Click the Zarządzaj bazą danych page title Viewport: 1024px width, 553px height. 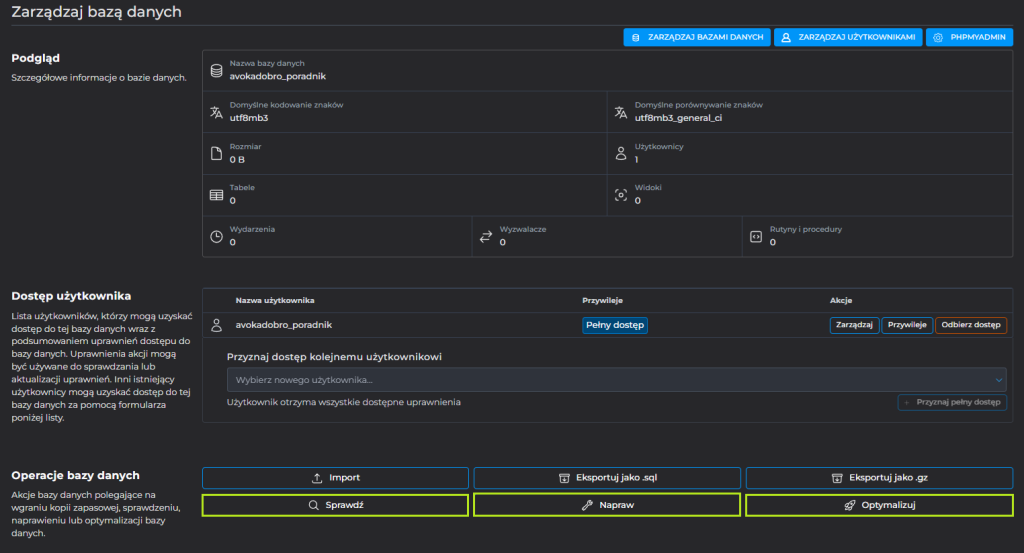point(97,12)
